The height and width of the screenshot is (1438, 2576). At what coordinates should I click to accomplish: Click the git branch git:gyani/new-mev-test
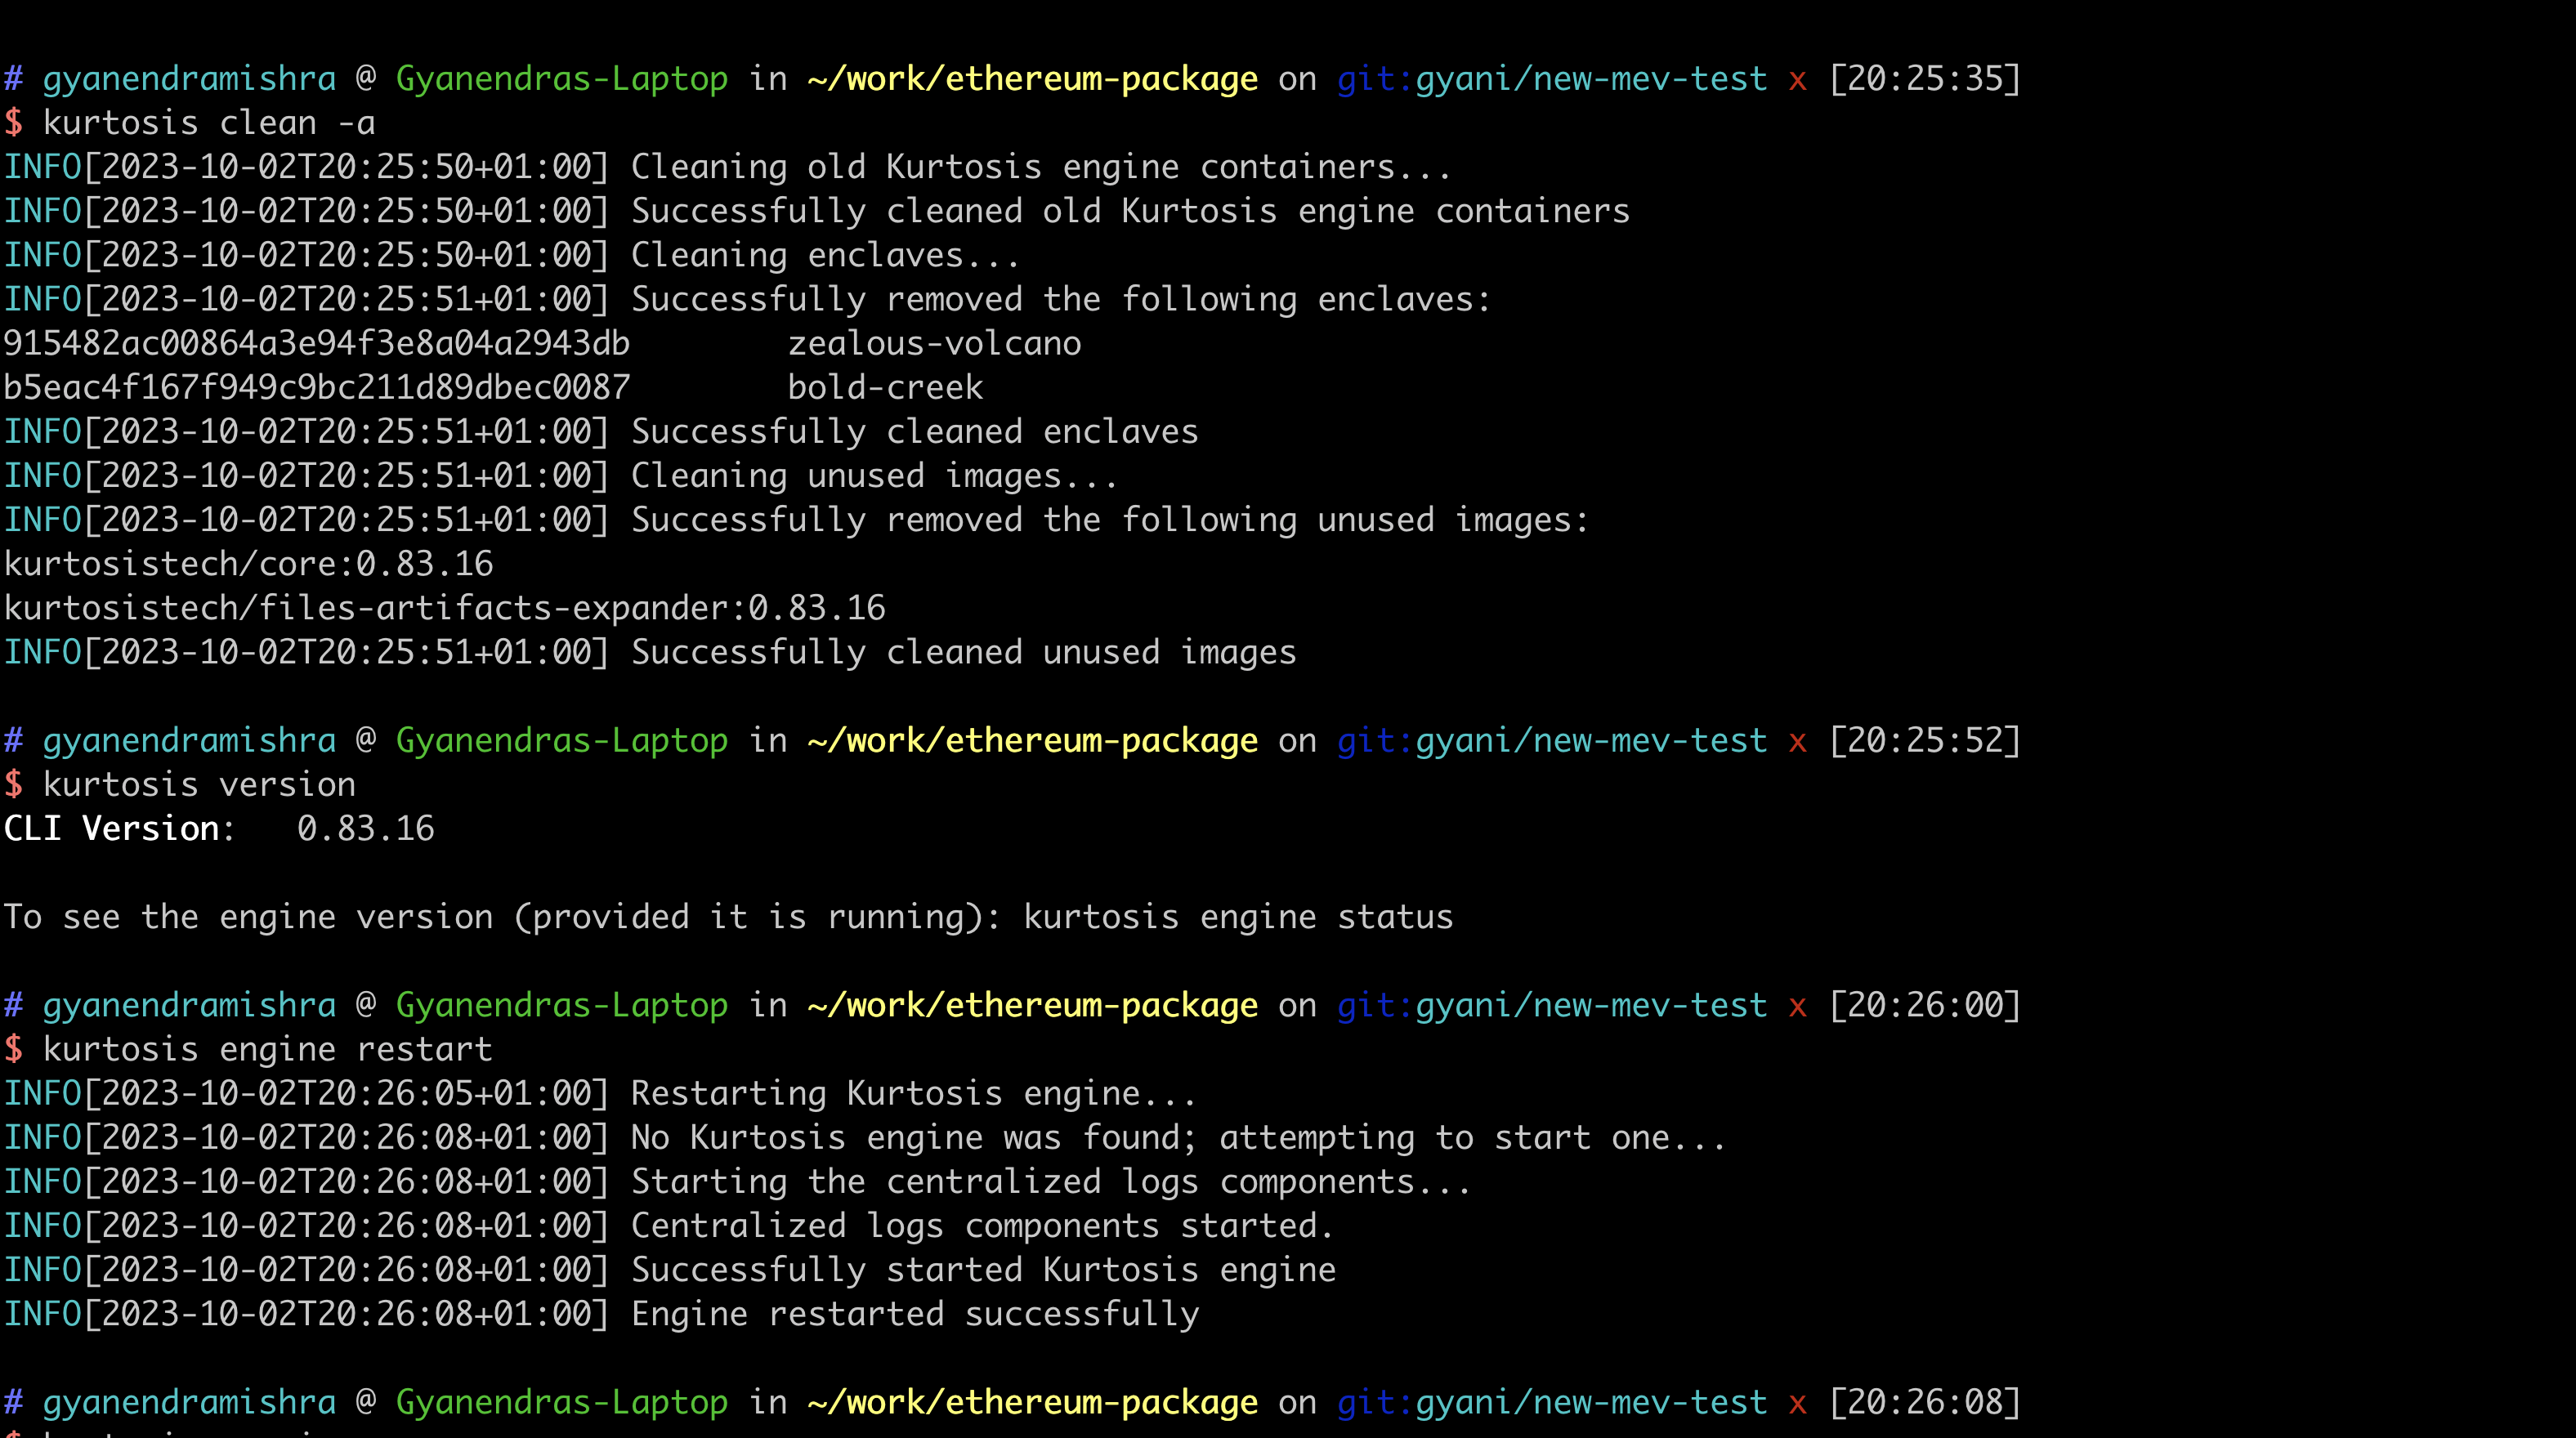pyautogui.click(x=1552, y=78)
